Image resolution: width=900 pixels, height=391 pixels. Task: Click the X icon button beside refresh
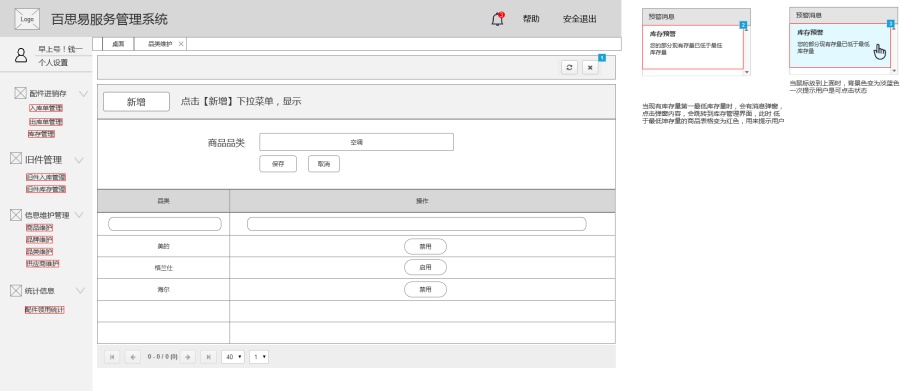click(590, 67)
